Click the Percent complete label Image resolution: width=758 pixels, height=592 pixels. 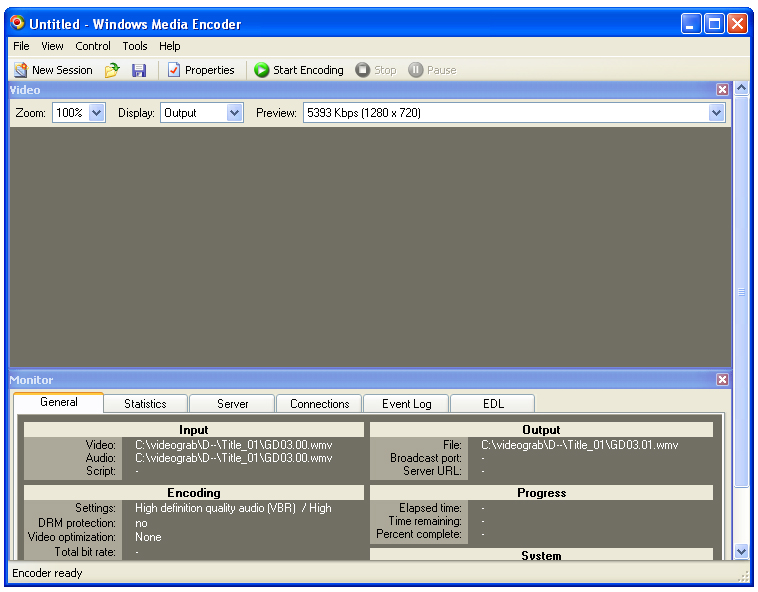point(419,534)
